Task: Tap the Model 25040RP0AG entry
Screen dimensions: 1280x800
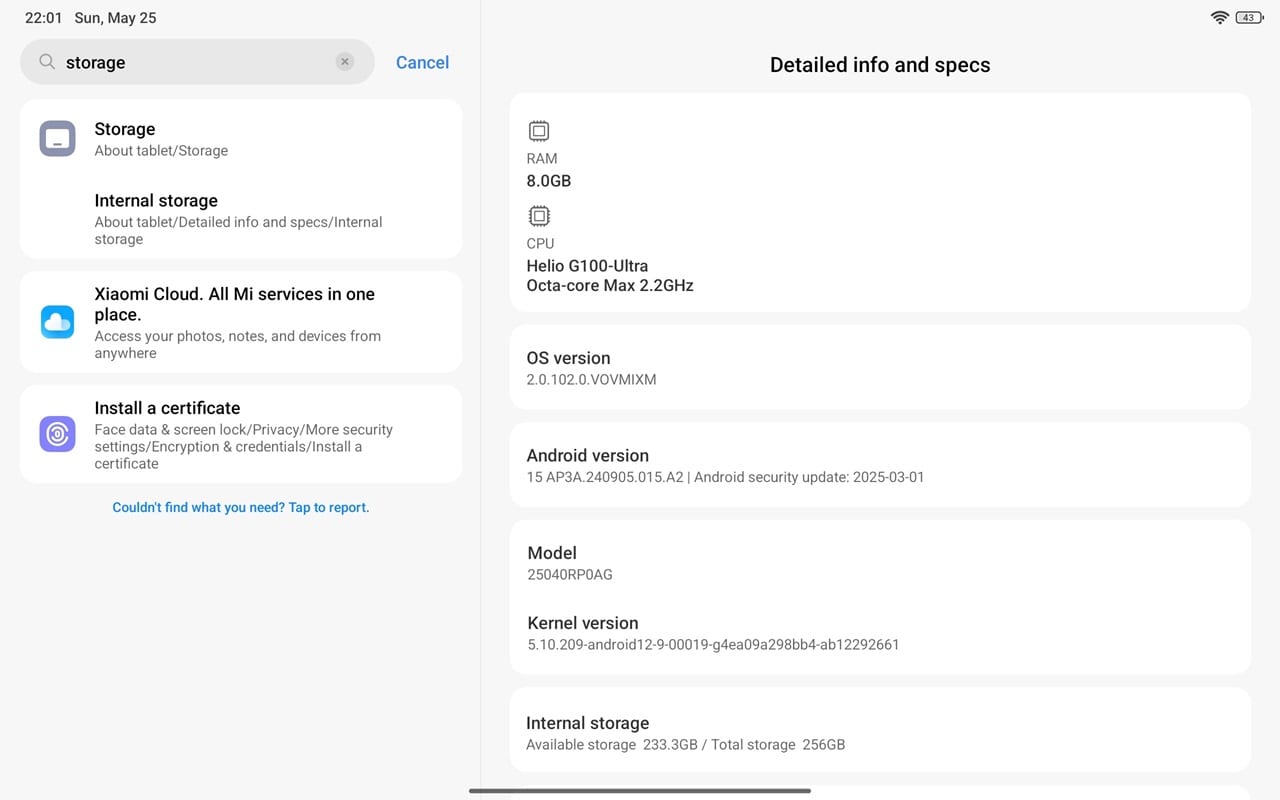Action: pyautogui.click(x=880, y=563)
